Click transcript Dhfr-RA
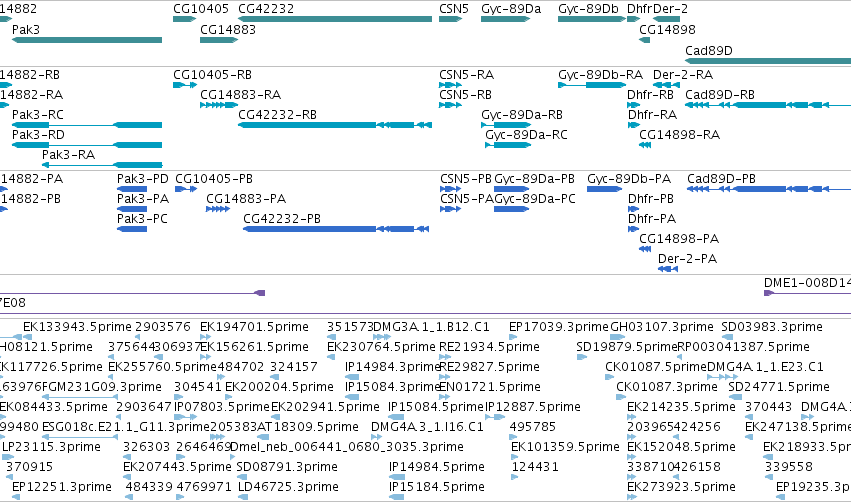The image size is (851, 502). coord(634,125)
